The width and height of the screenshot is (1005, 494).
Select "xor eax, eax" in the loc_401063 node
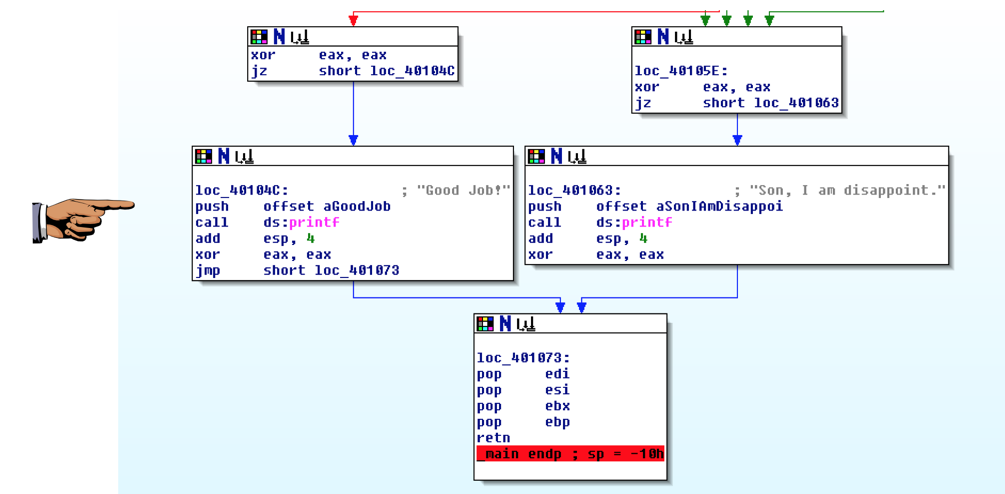(597, 254)
